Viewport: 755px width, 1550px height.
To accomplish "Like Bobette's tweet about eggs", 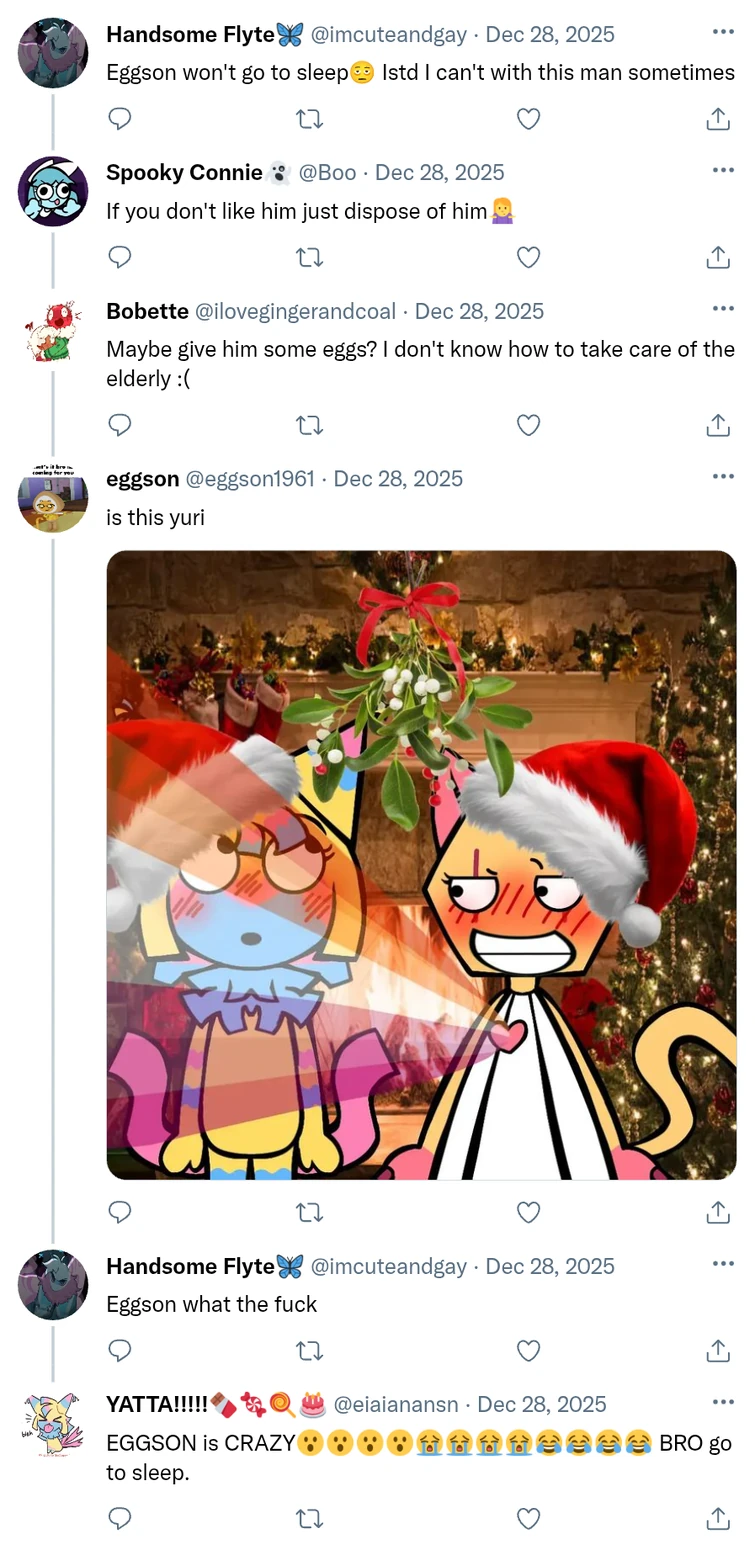I will pos(528,425).
